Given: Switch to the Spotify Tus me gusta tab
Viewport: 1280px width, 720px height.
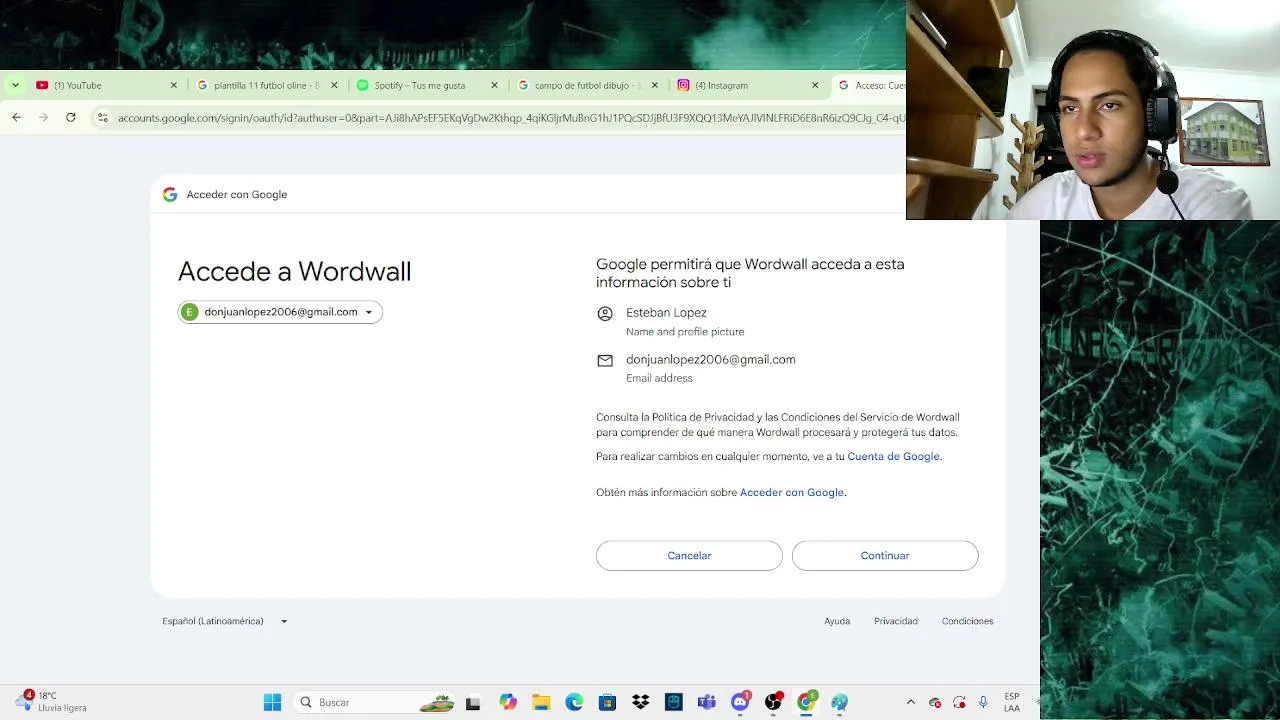Looking at the screenshot, I should pos(428,85).
